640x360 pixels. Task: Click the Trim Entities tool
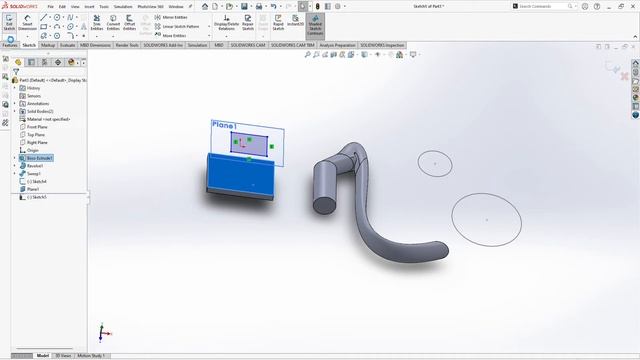(x=97, y=22)
